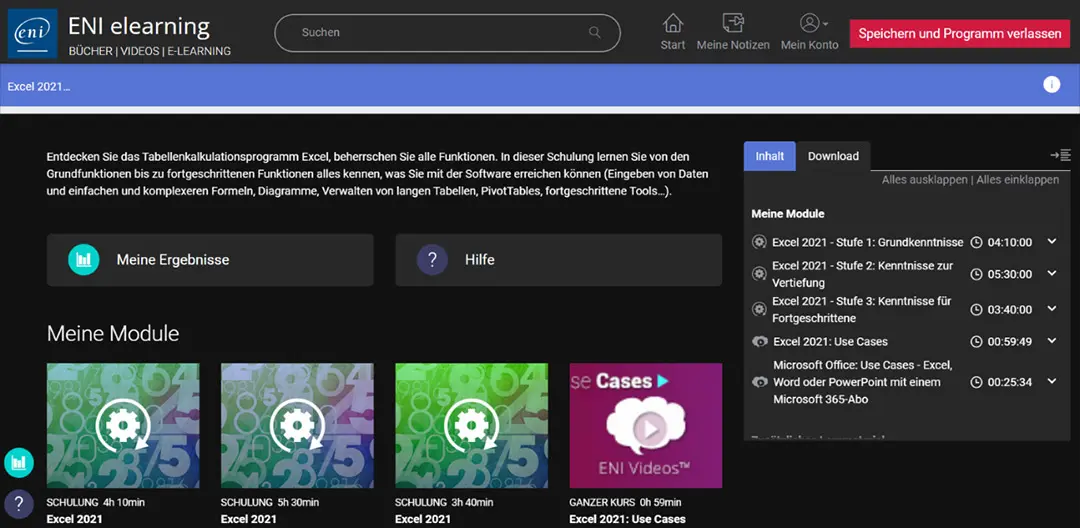
Task: Click the ENI logo in header
Action: [x=33, y=33]
